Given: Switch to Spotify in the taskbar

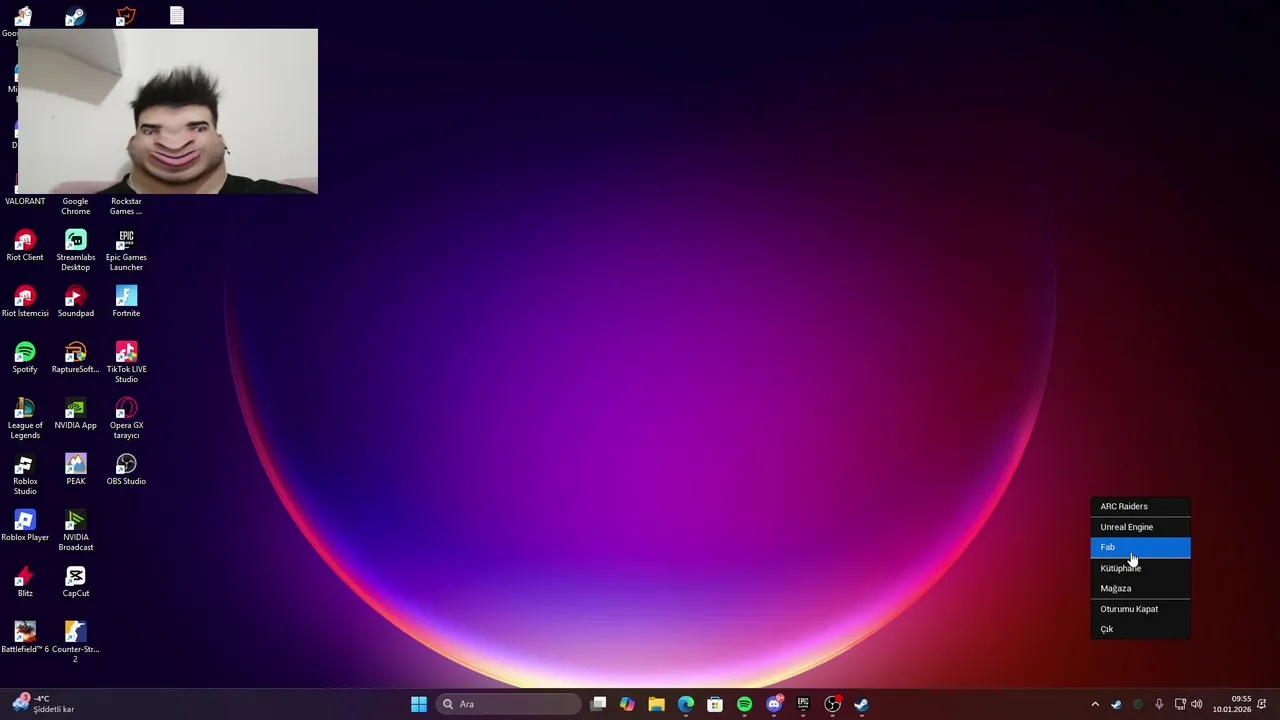Looking at the screenshot, I should (x=744, y=704).
